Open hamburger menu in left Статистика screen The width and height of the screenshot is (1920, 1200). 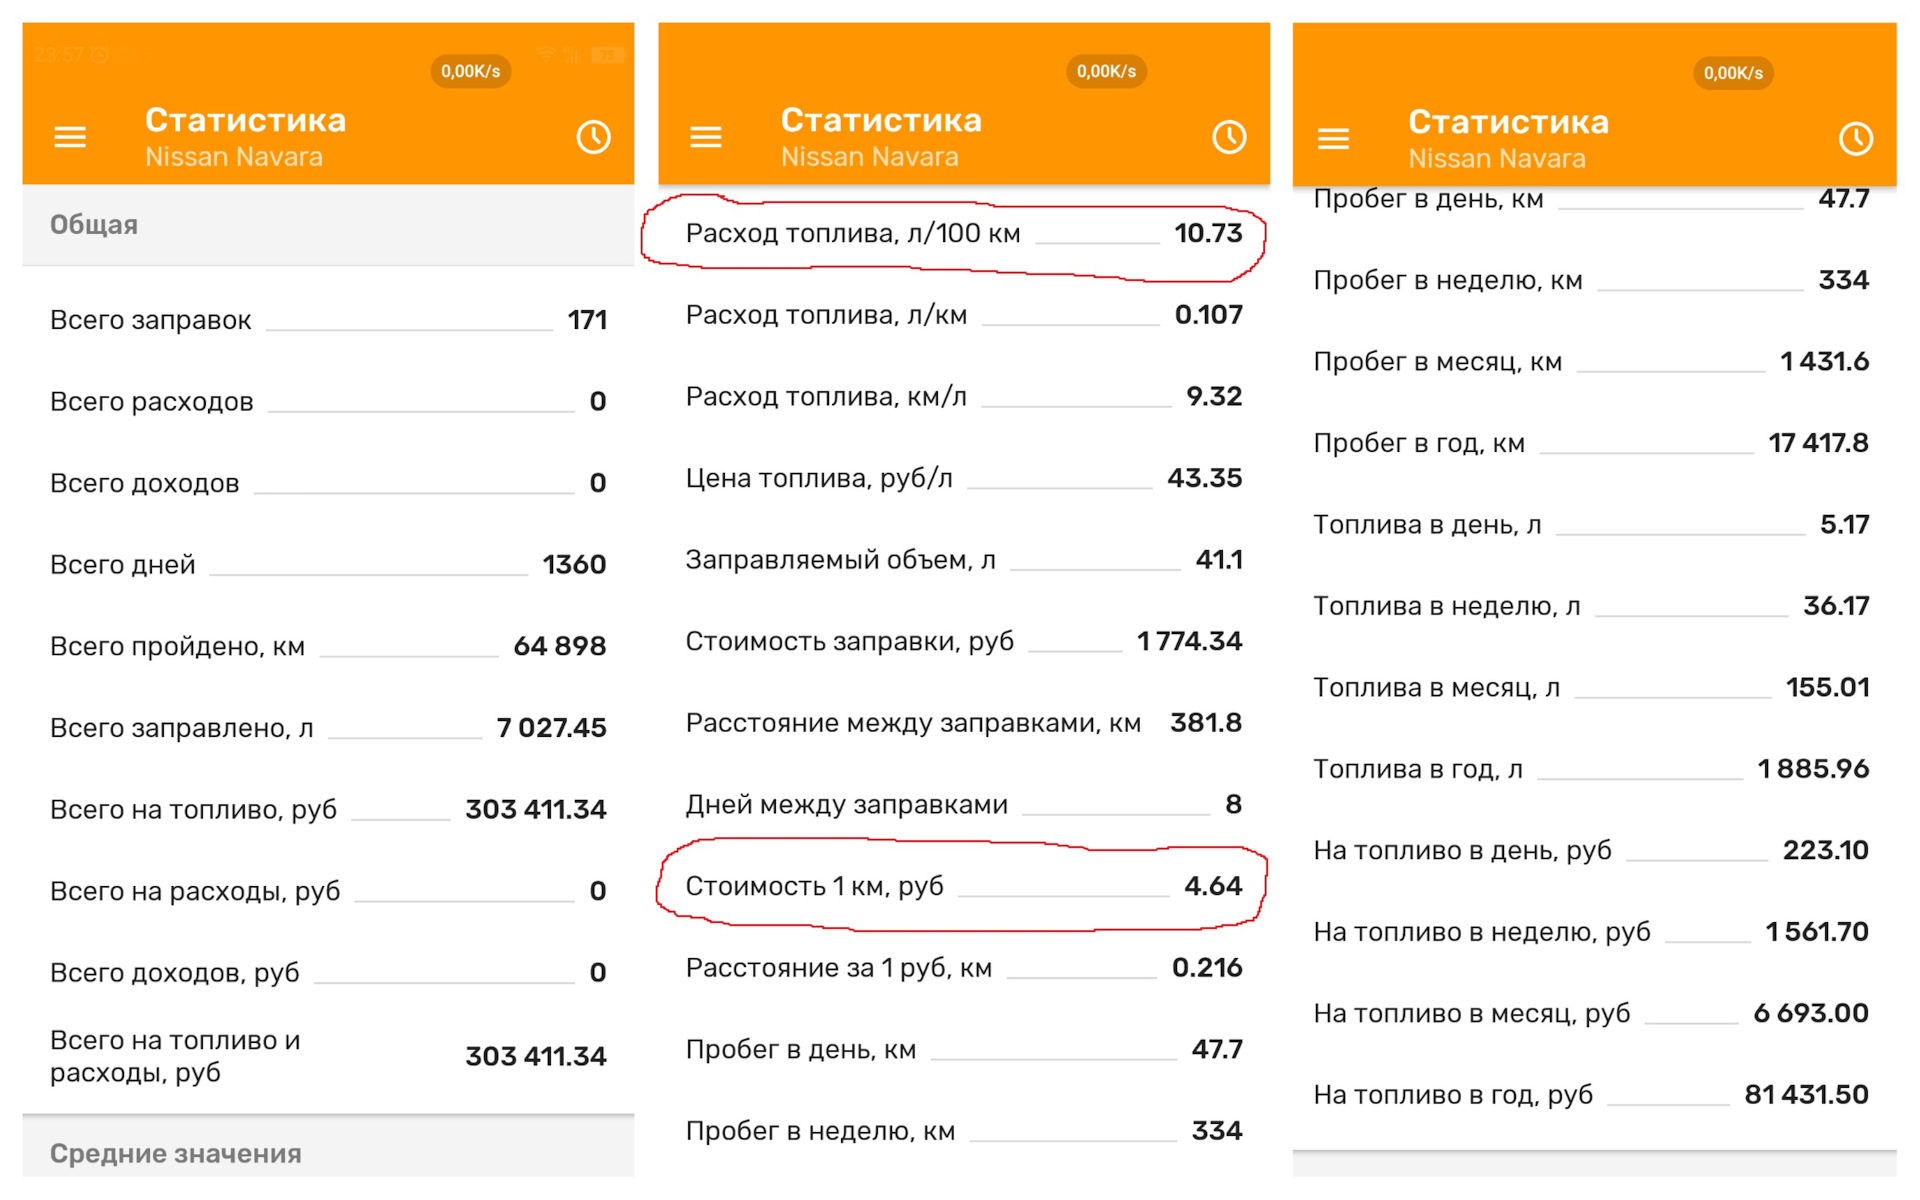(x=70, y=137)
